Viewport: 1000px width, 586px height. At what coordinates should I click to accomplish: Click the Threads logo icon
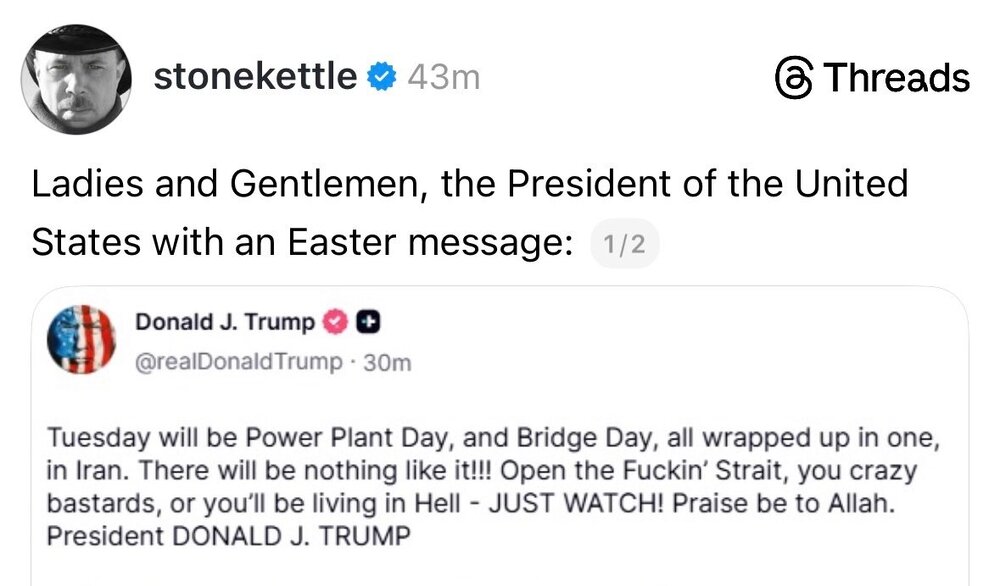pyautogui.click(x=794, y=79)
